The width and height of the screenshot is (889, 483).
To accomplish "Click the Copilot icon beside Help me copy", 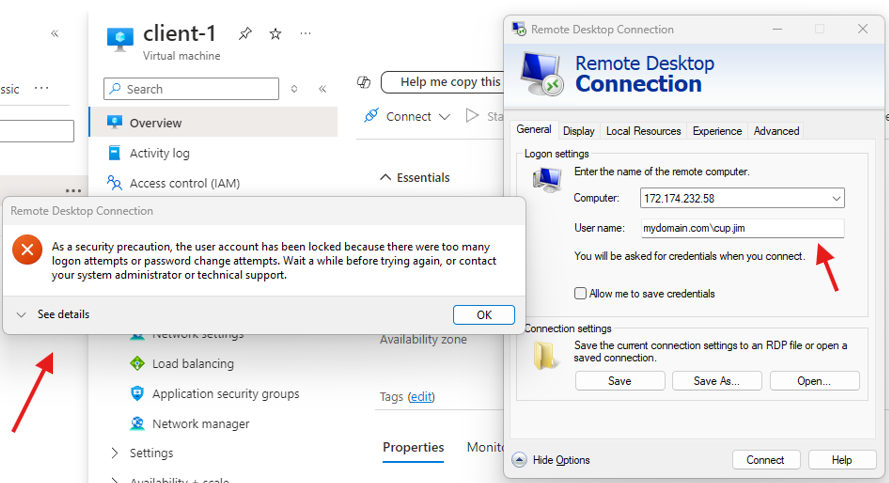I will pos(363,82).
